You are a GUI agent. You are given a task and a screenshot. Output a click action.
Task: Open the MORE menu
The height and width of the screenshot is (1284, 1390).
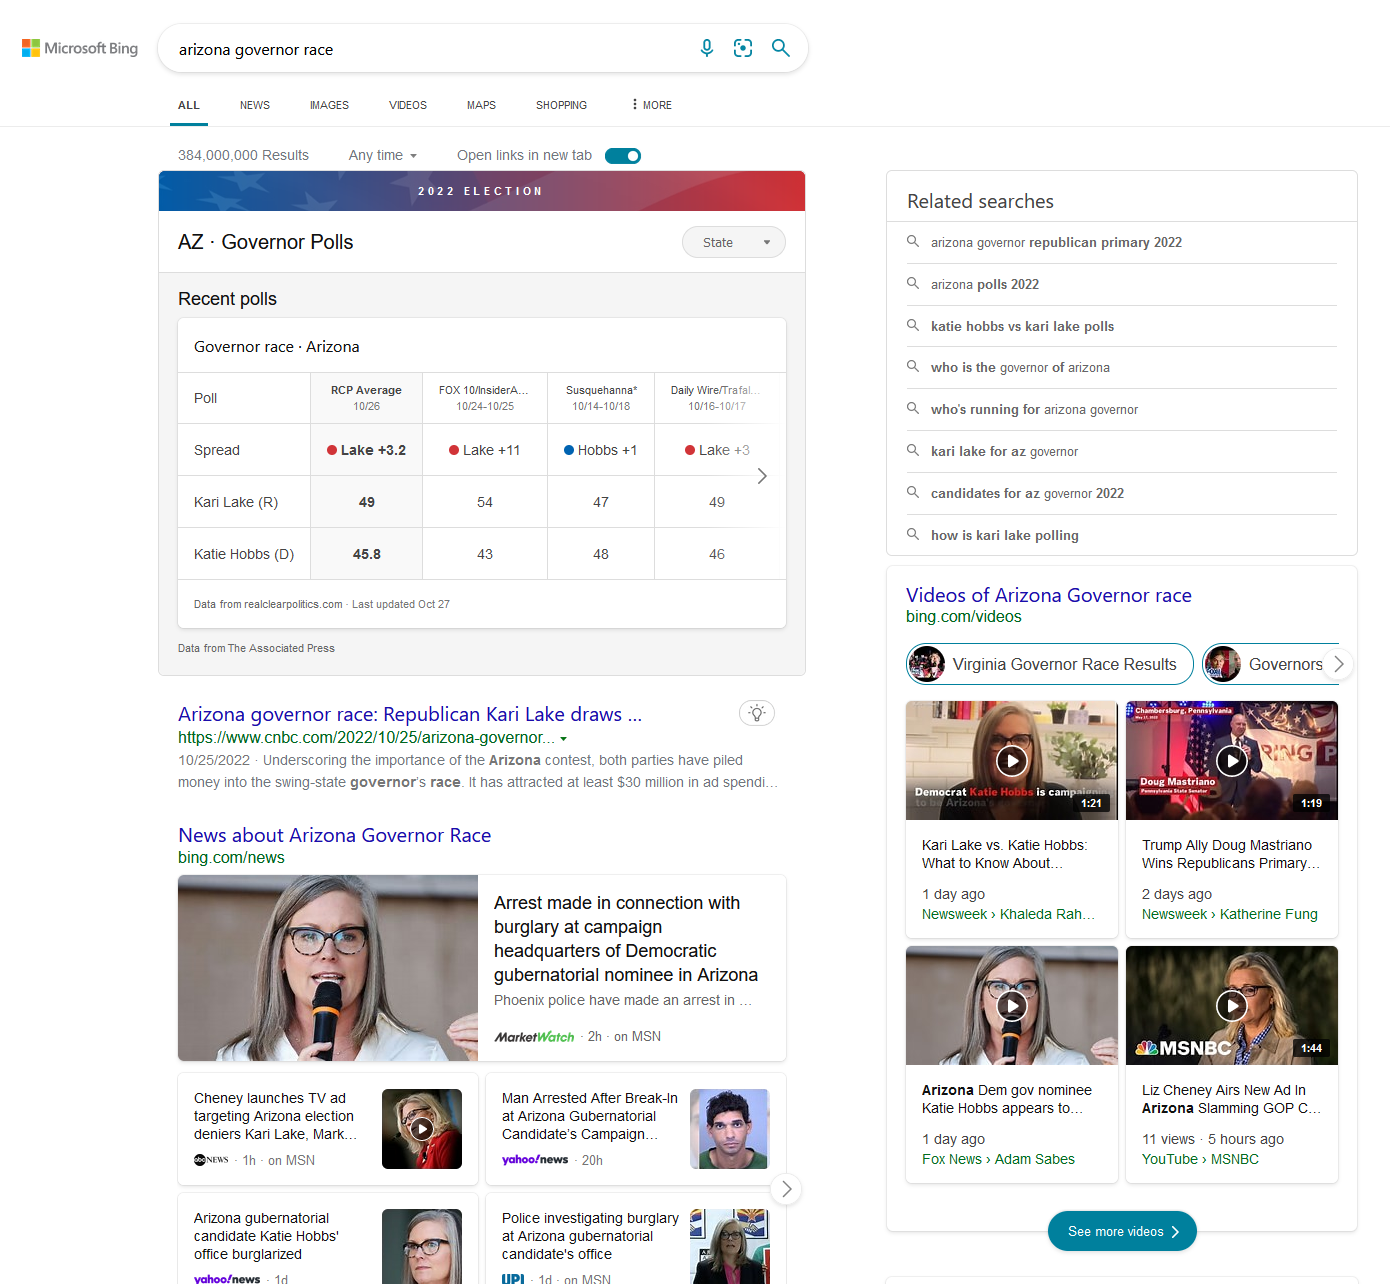click(x=651, y=105)
